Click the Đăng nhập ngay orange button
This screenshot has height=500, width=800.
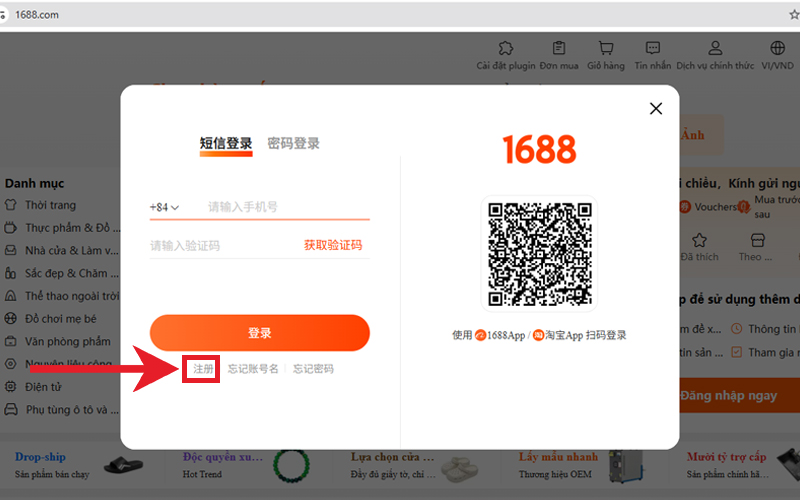[x=740, y=395]
